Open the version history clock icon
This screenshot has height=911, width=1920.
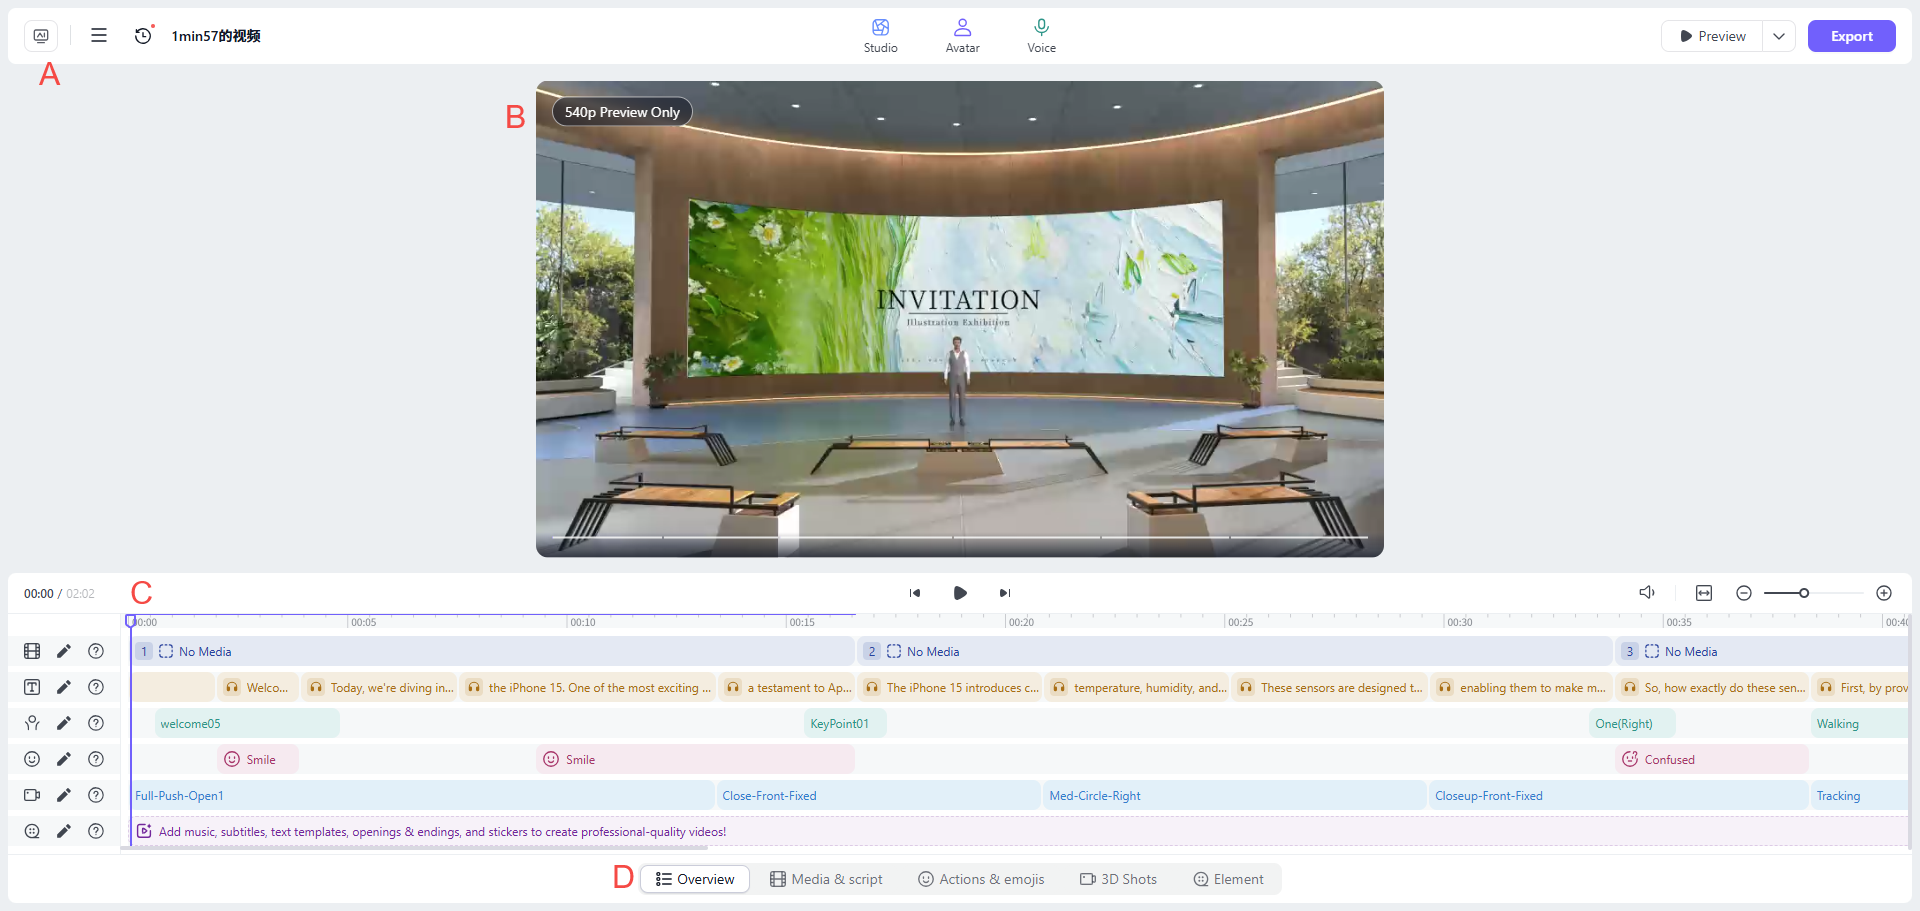coord(144,36)
